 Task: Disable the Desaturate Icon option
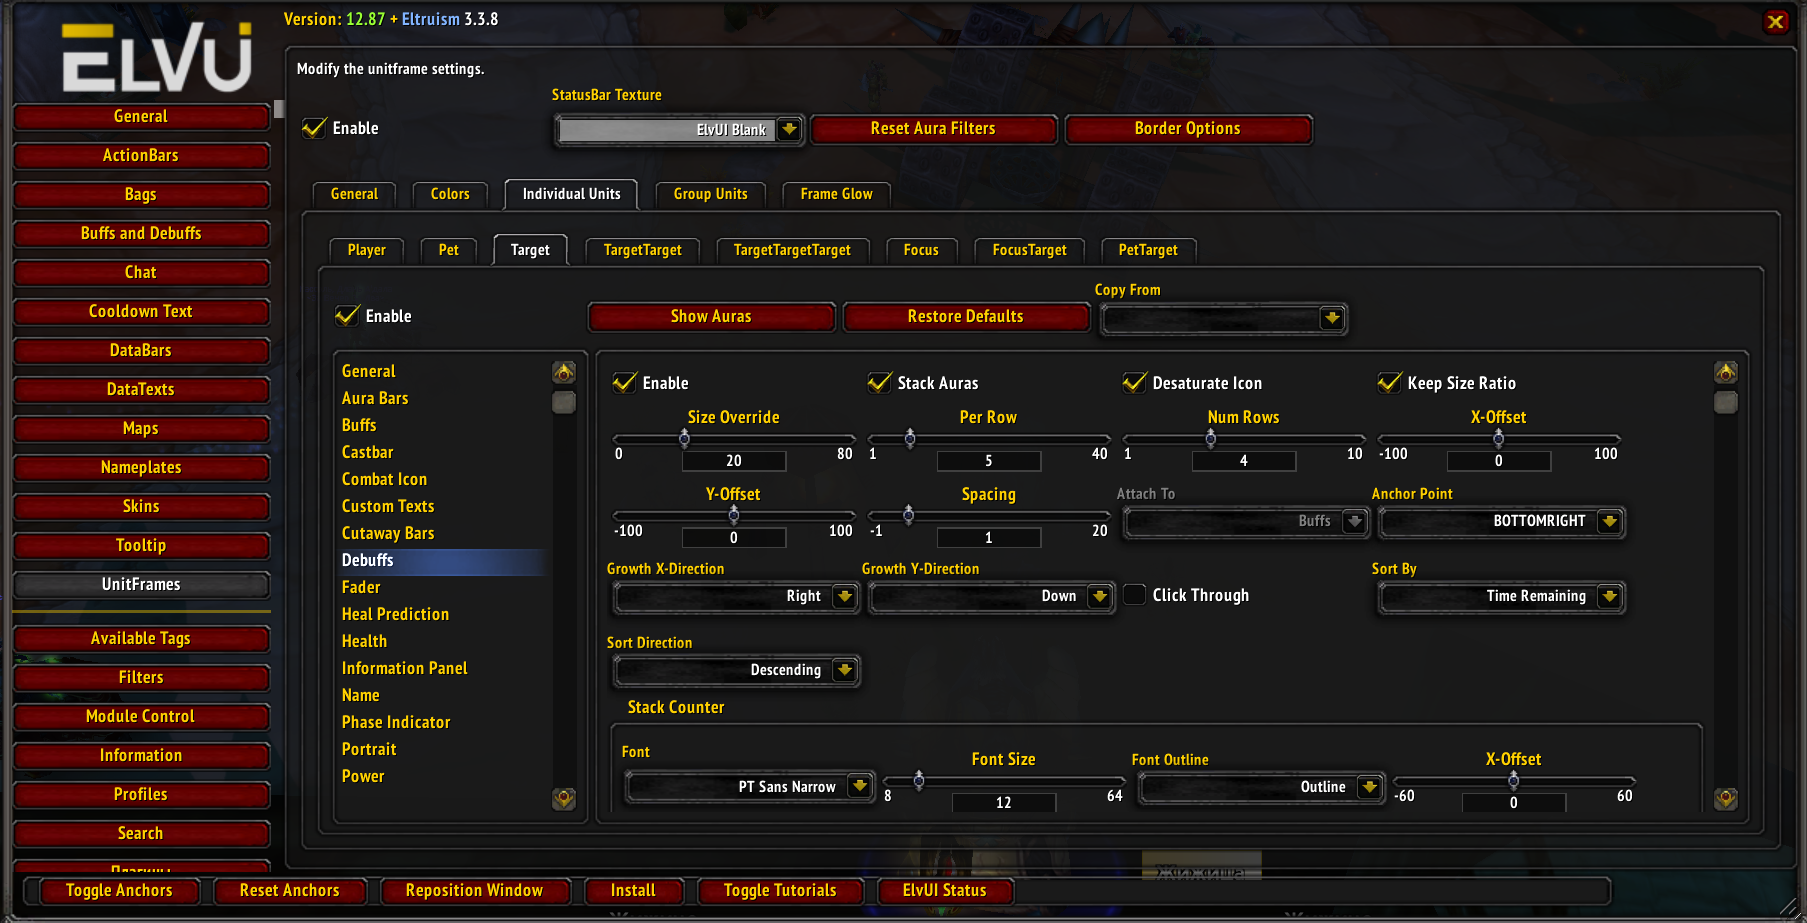click(x=1134, y=382)
